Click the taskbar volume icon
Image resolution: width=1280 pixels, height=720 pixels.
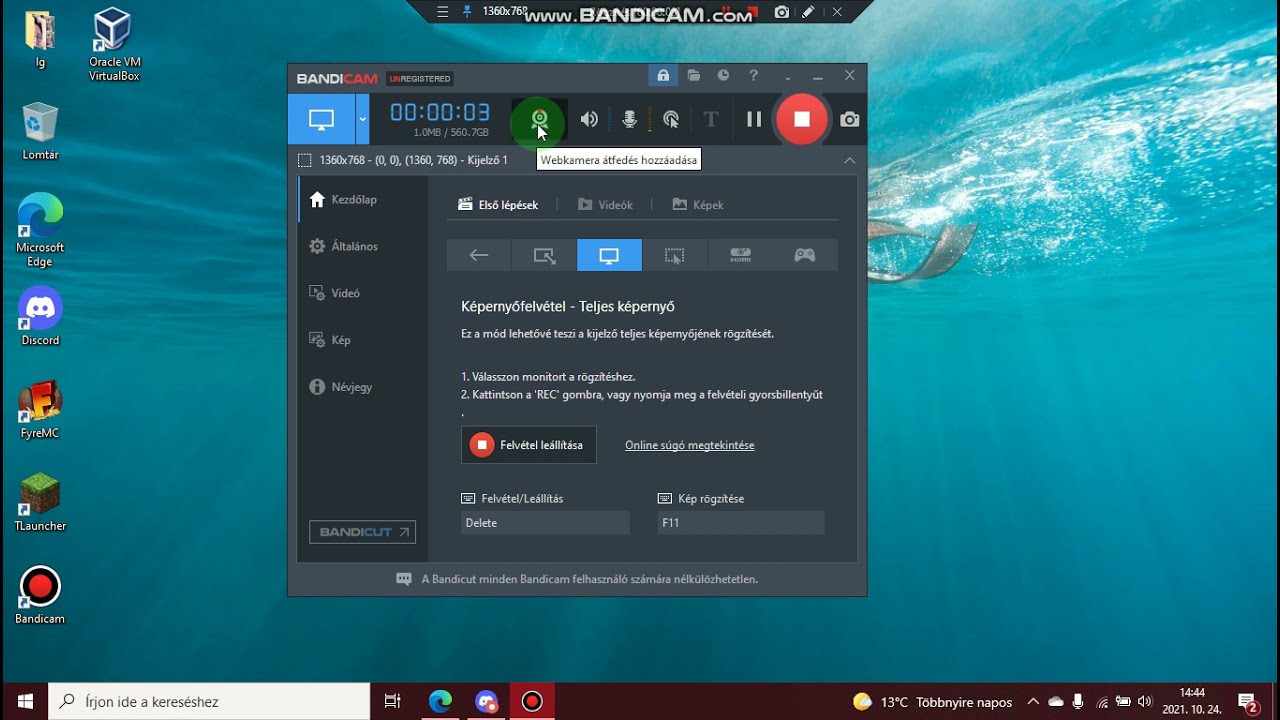click(1144, 702)
